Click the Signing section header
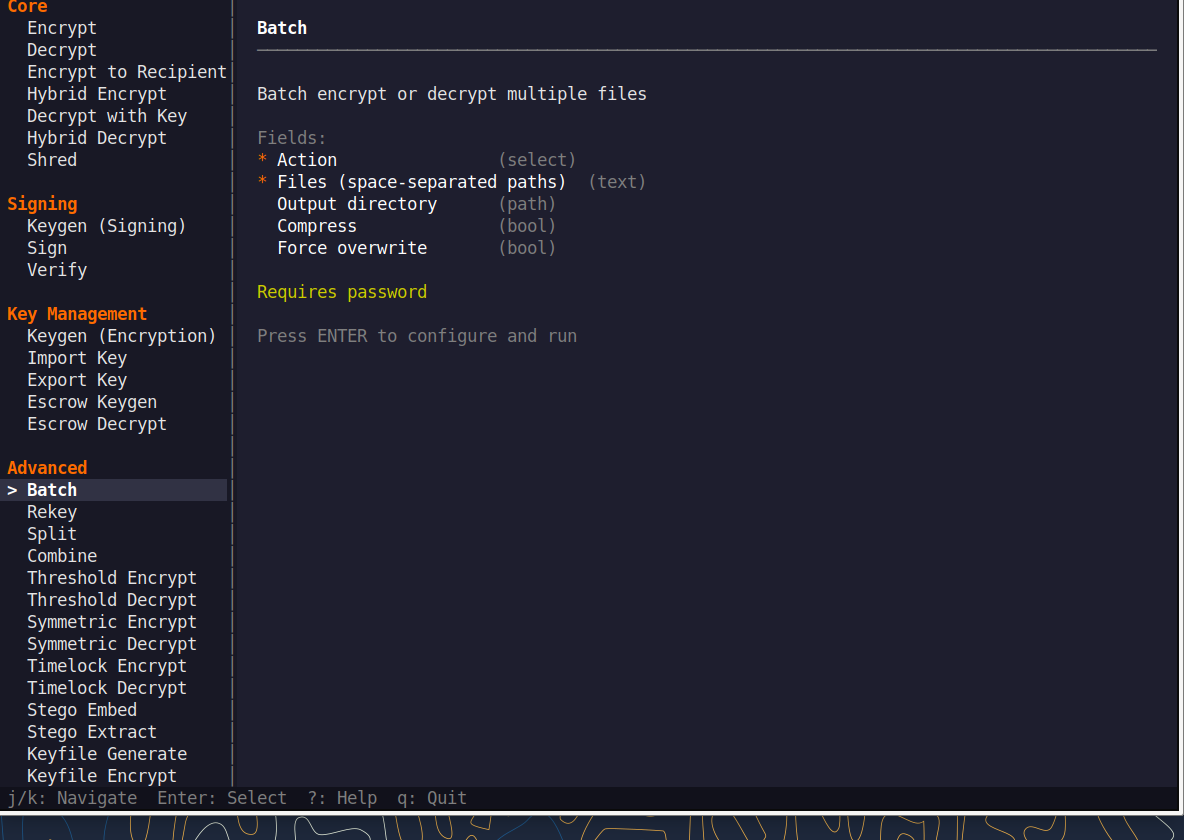Viewport: 1184px width, 840px height. (x=42, y=204)
